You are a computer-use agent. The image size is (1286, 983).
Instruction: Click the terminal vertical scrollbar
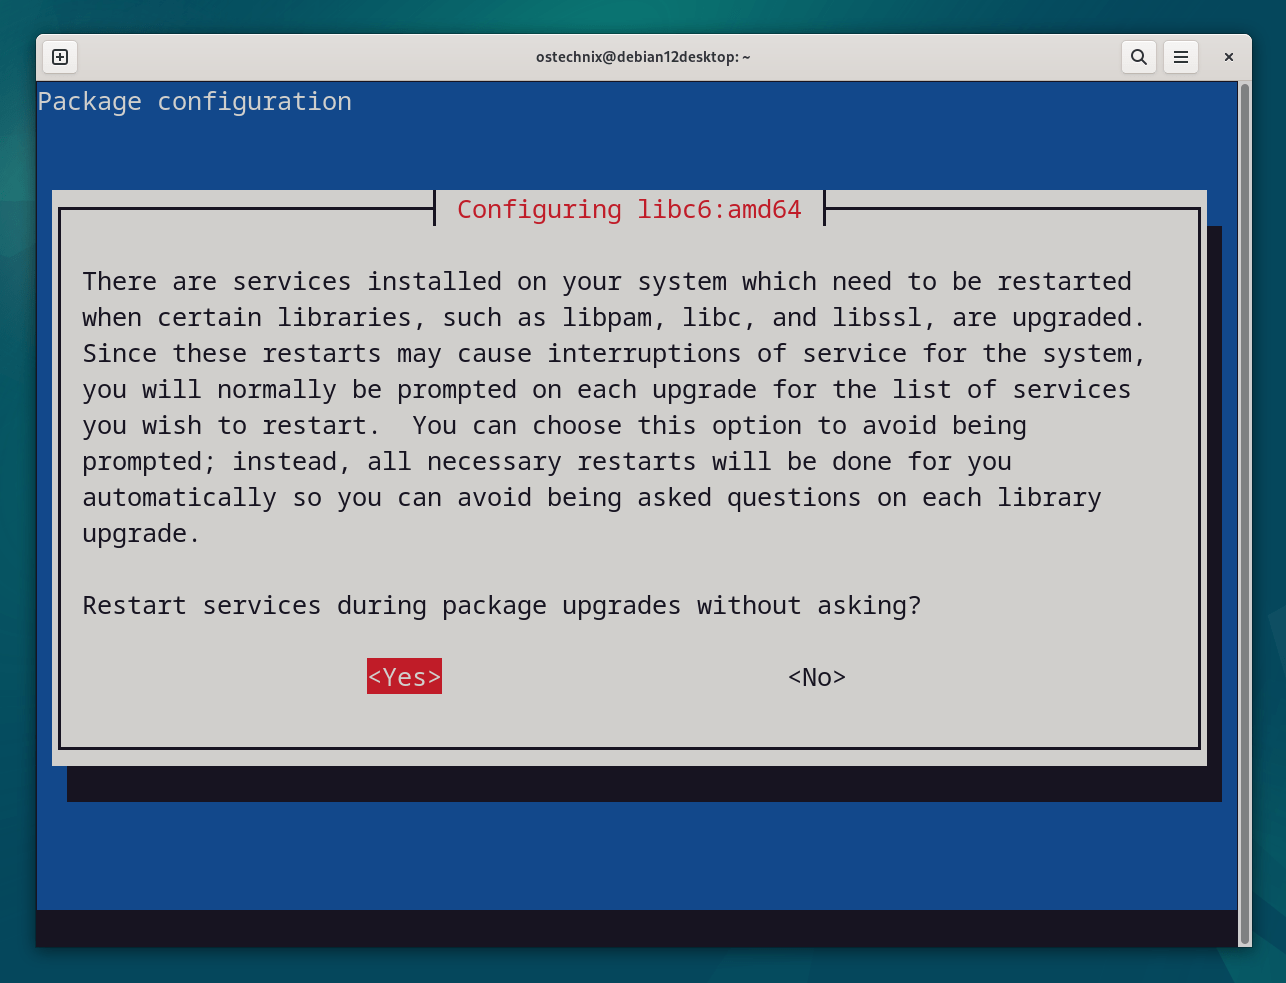coord(1244,500)
